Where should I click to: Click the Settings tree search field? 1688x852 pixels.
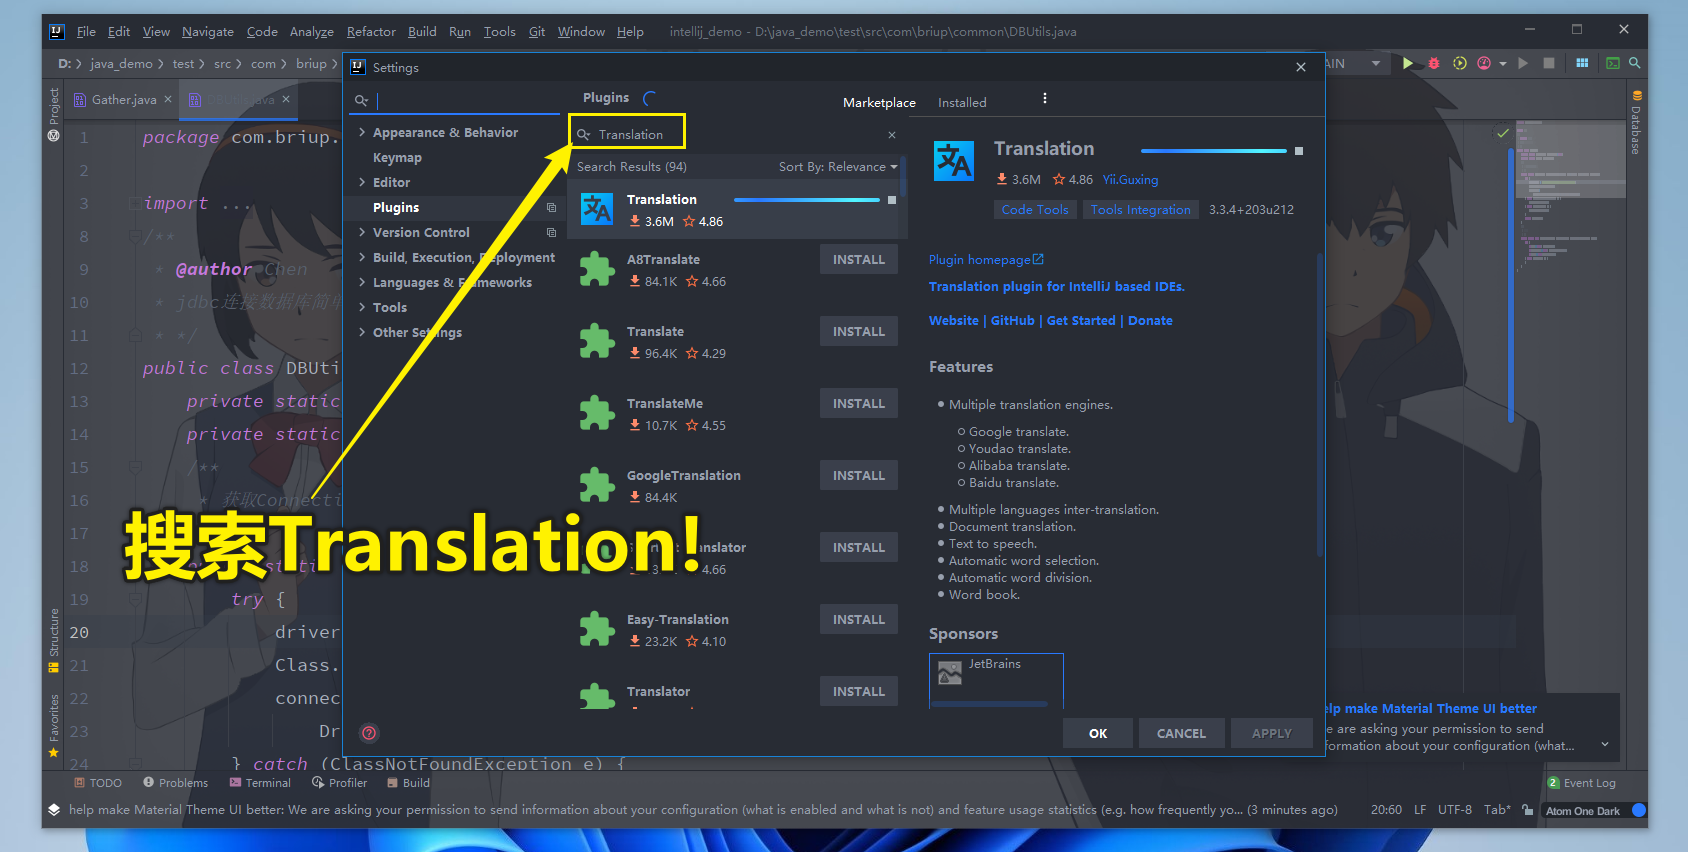click(x=456, y=100)
